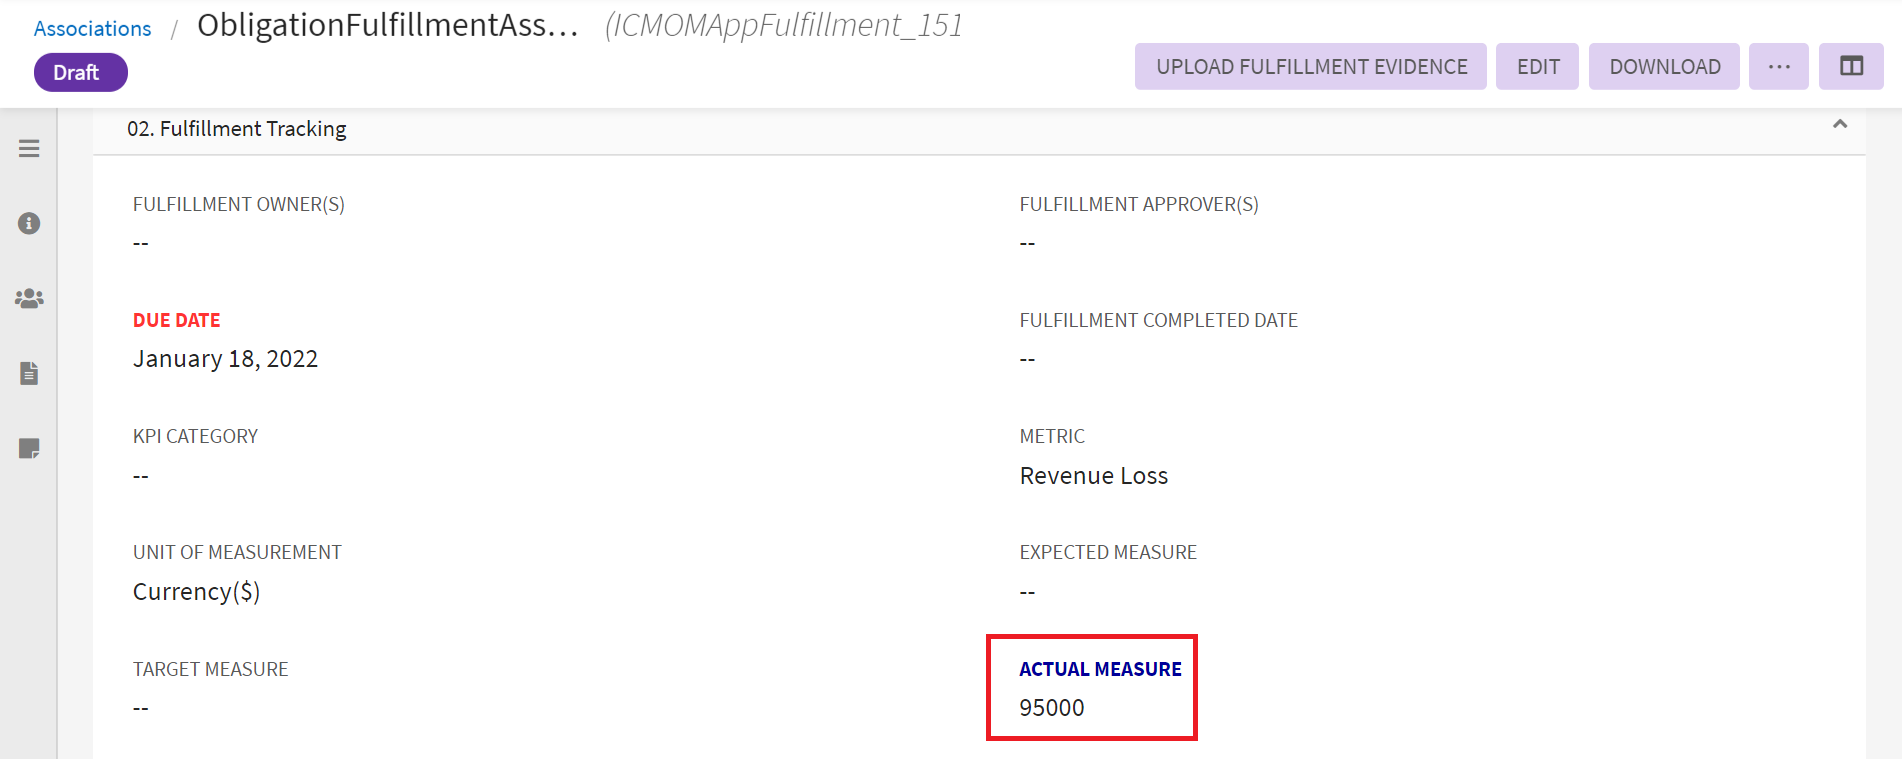Viewport: 1902px width, 759px height.
Task: Select the Revenue Loss metric value
Action: [x=1093, y=476]
